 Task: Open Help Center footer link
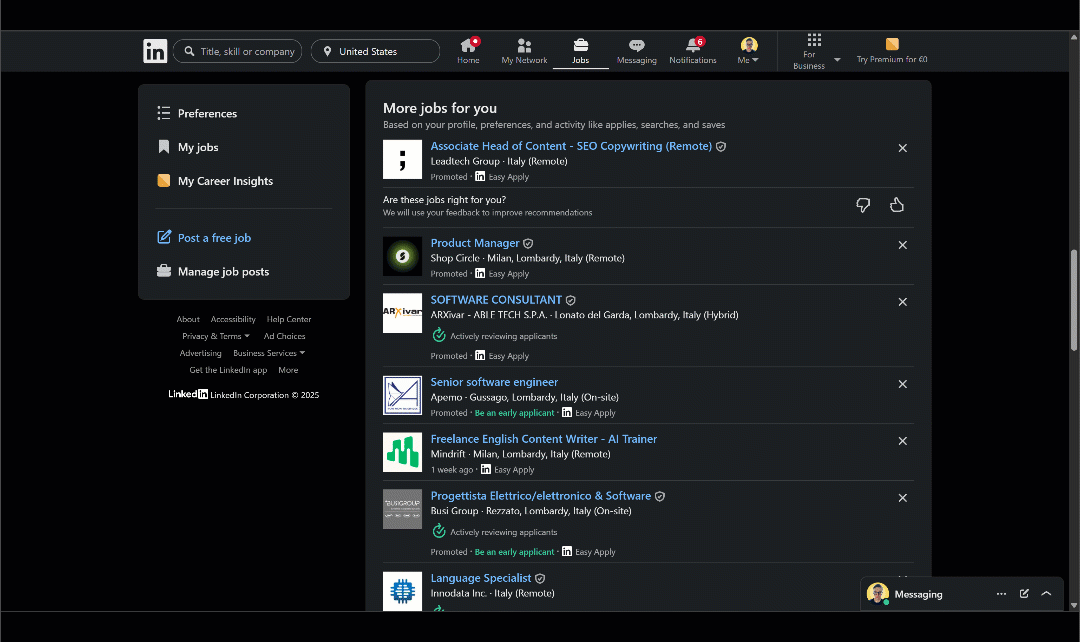289,319
